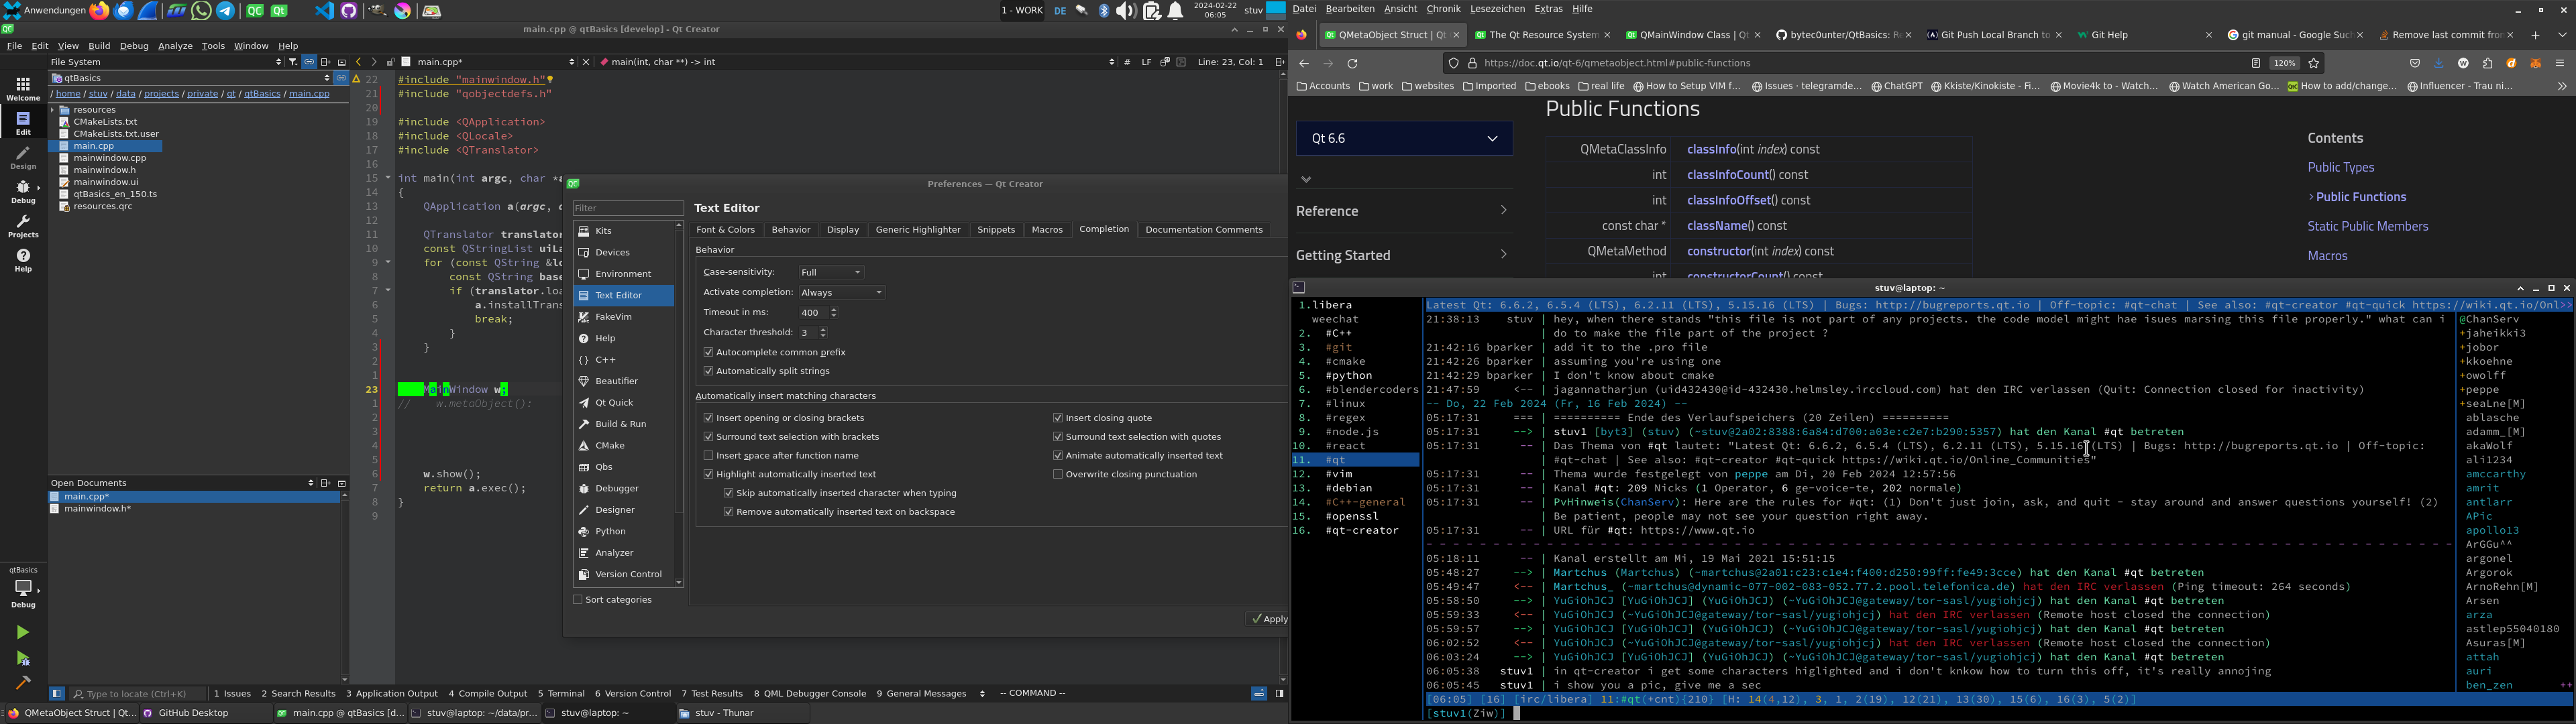Switch to the Snippets tab
The height and width of the screenshot is (724, 2576).
[995, 230]
